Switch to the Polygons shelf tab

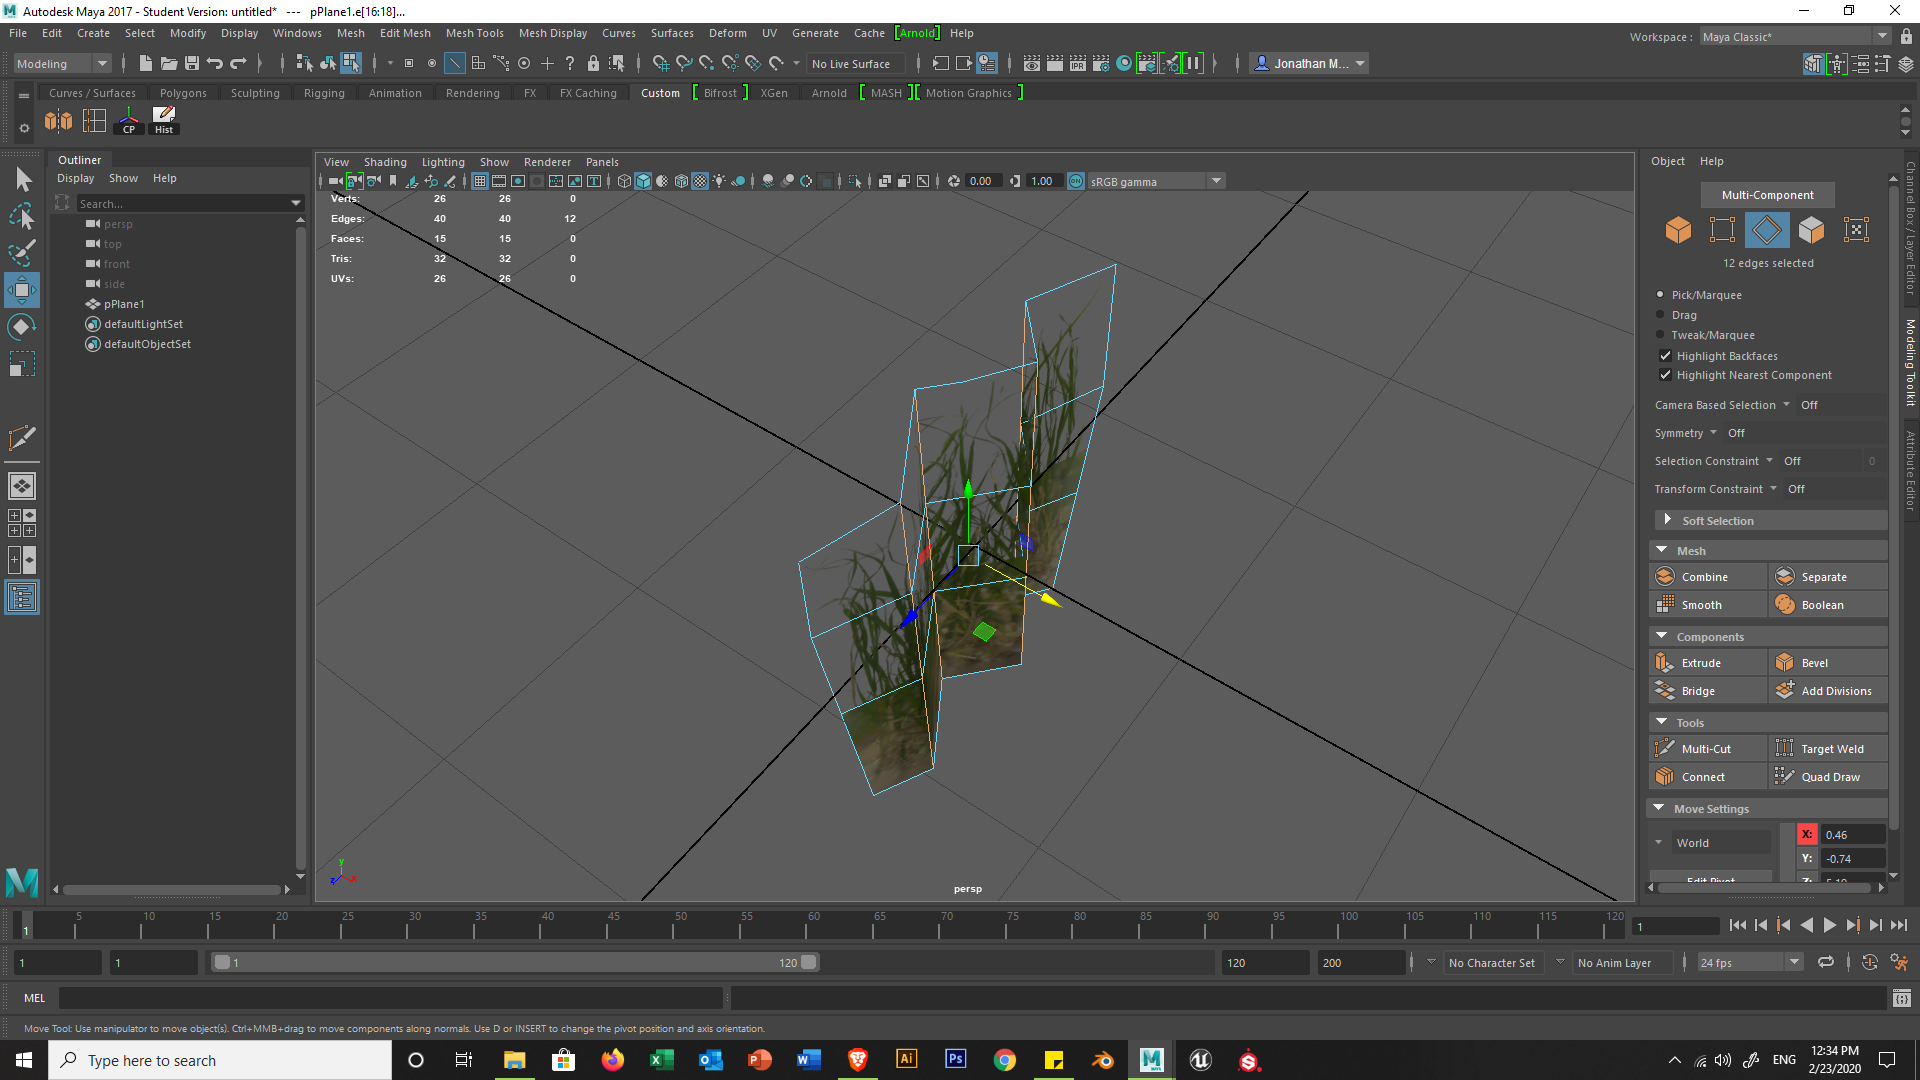pyautogui.click(x=183, y=93)
